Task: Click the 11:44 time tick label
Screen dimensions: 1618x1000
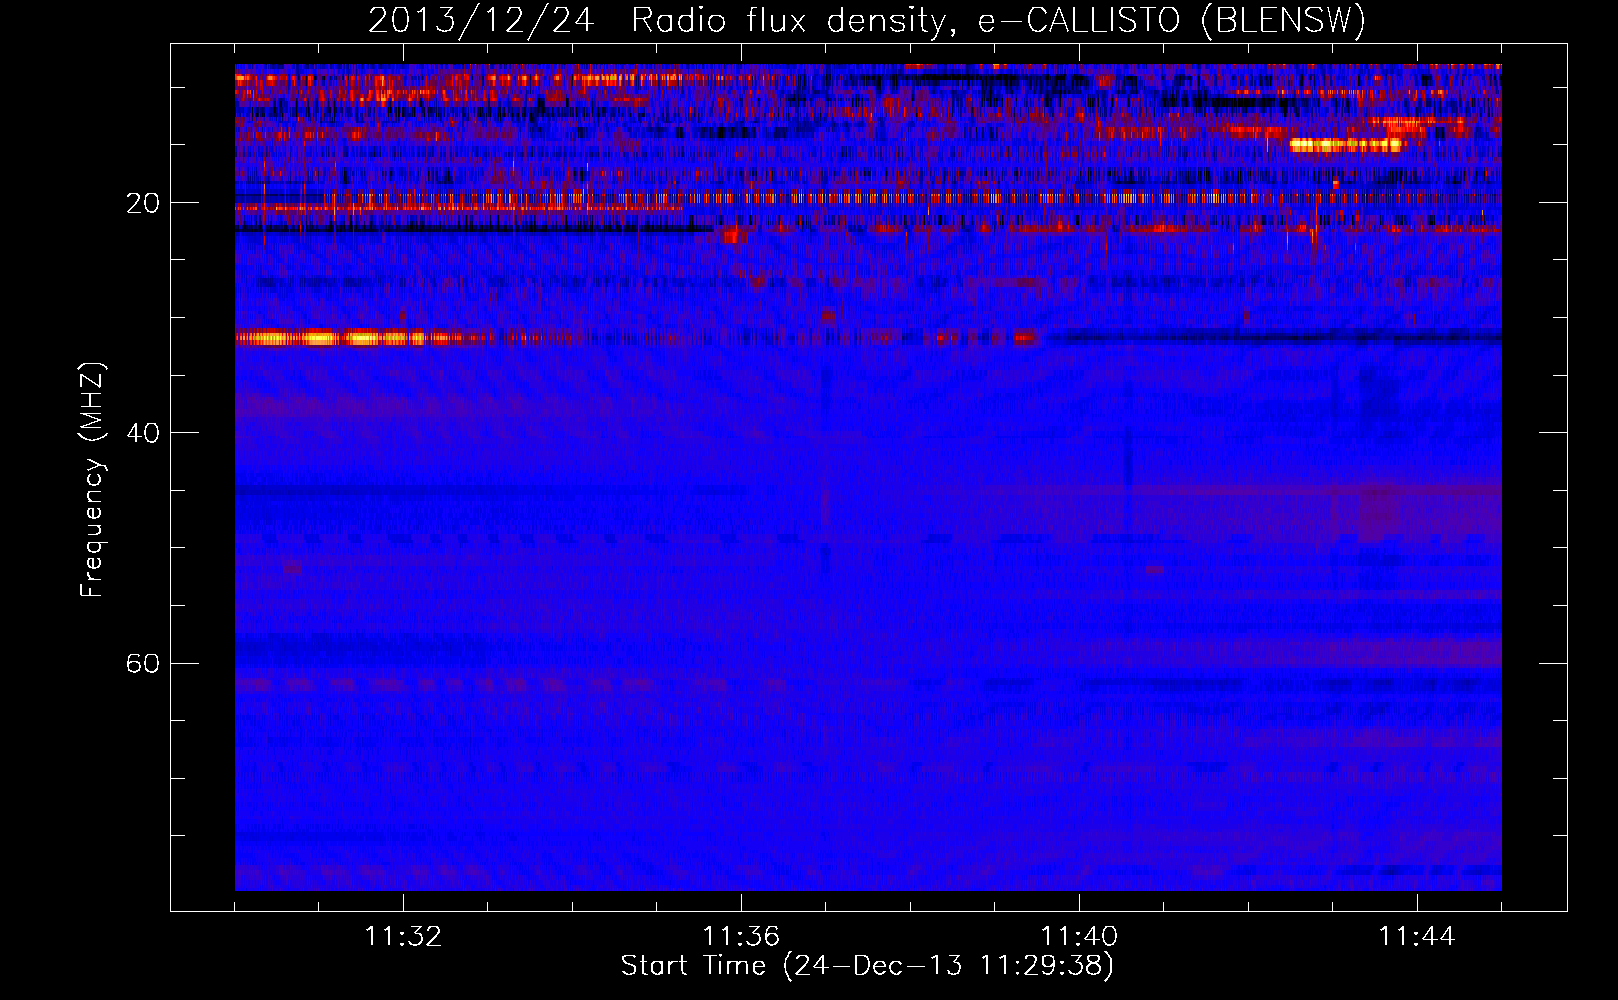Action: [x=1417, y=937]
